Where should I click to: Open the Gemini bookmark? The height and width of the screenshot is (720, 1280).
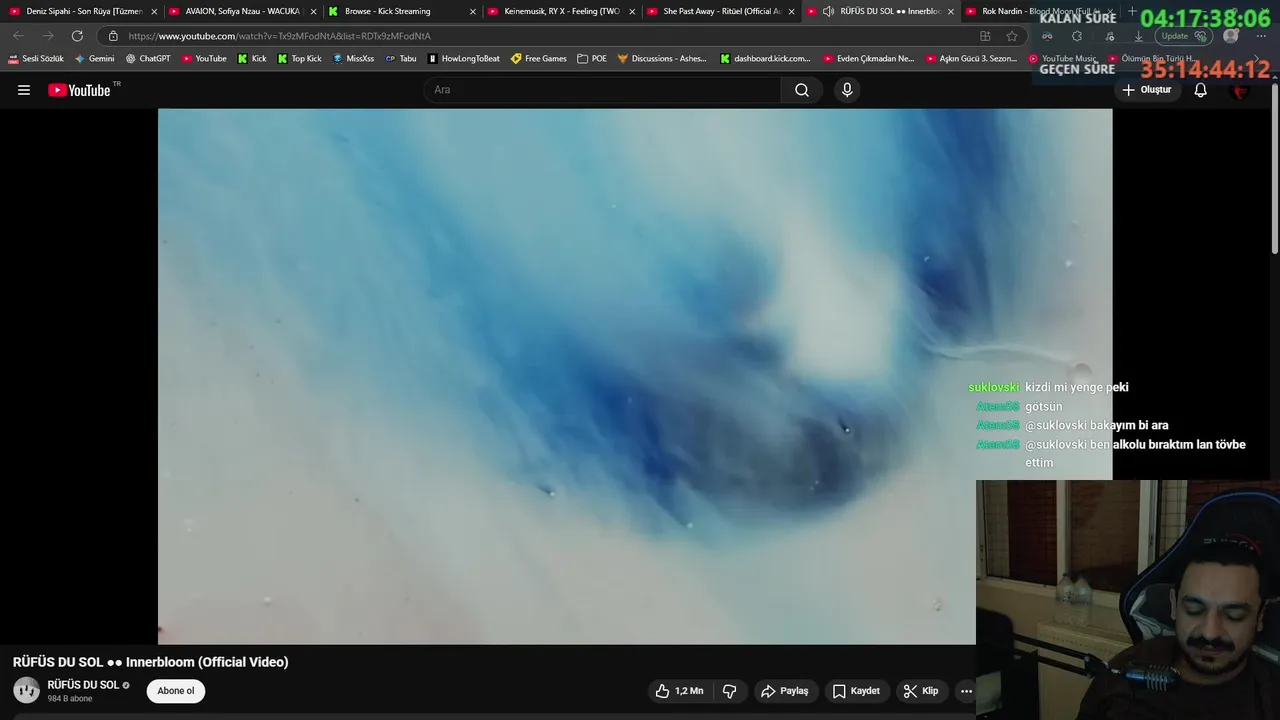coord(95,59)
